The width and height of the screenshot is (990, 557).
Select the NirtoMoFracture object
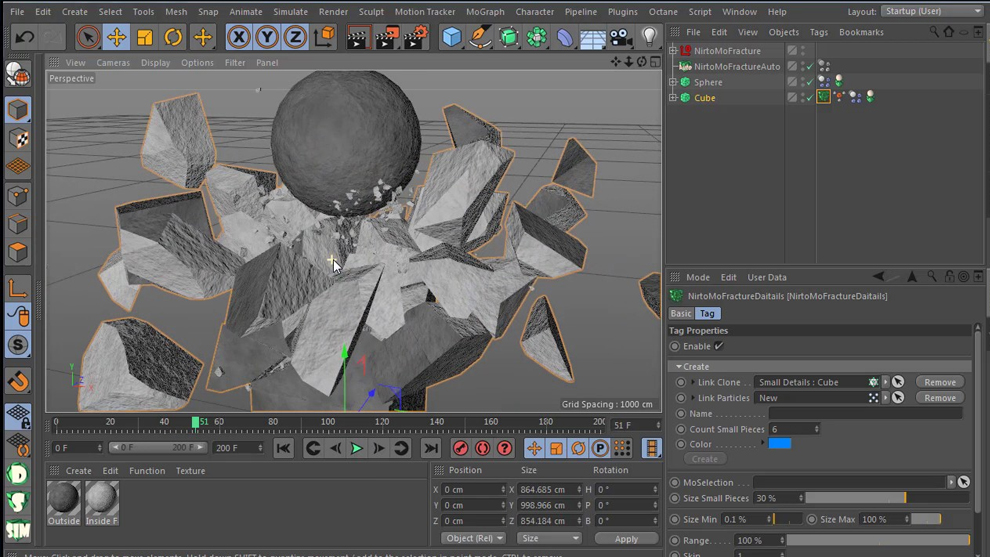(727, 51)
